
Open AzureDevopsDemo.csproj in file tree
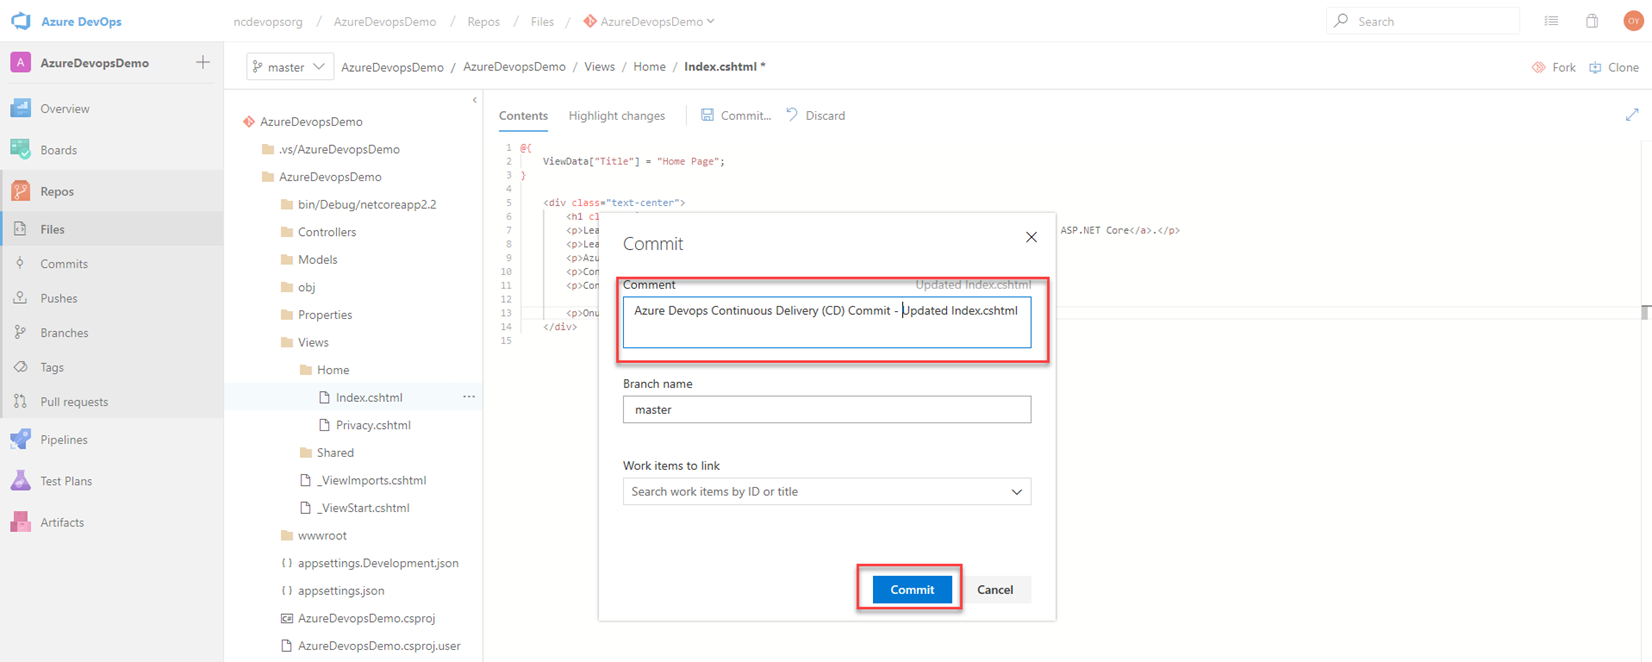tap(357, 618)
